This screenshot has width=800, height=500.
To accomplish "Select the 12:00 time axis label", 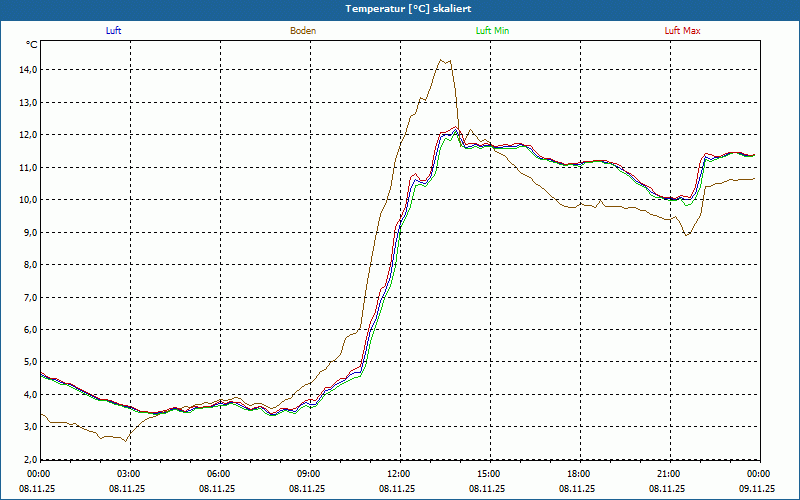I will click(399, 473).
